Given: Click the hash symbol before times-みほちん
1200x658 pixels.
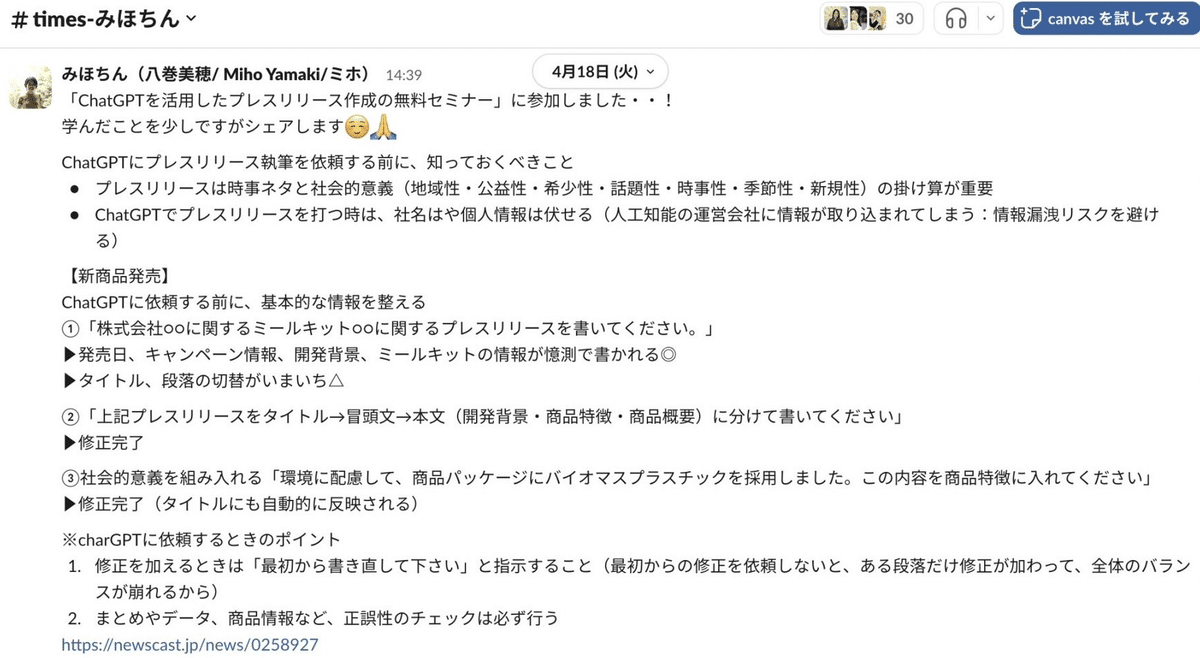Looking at the screenshot, I should [17, 19].
